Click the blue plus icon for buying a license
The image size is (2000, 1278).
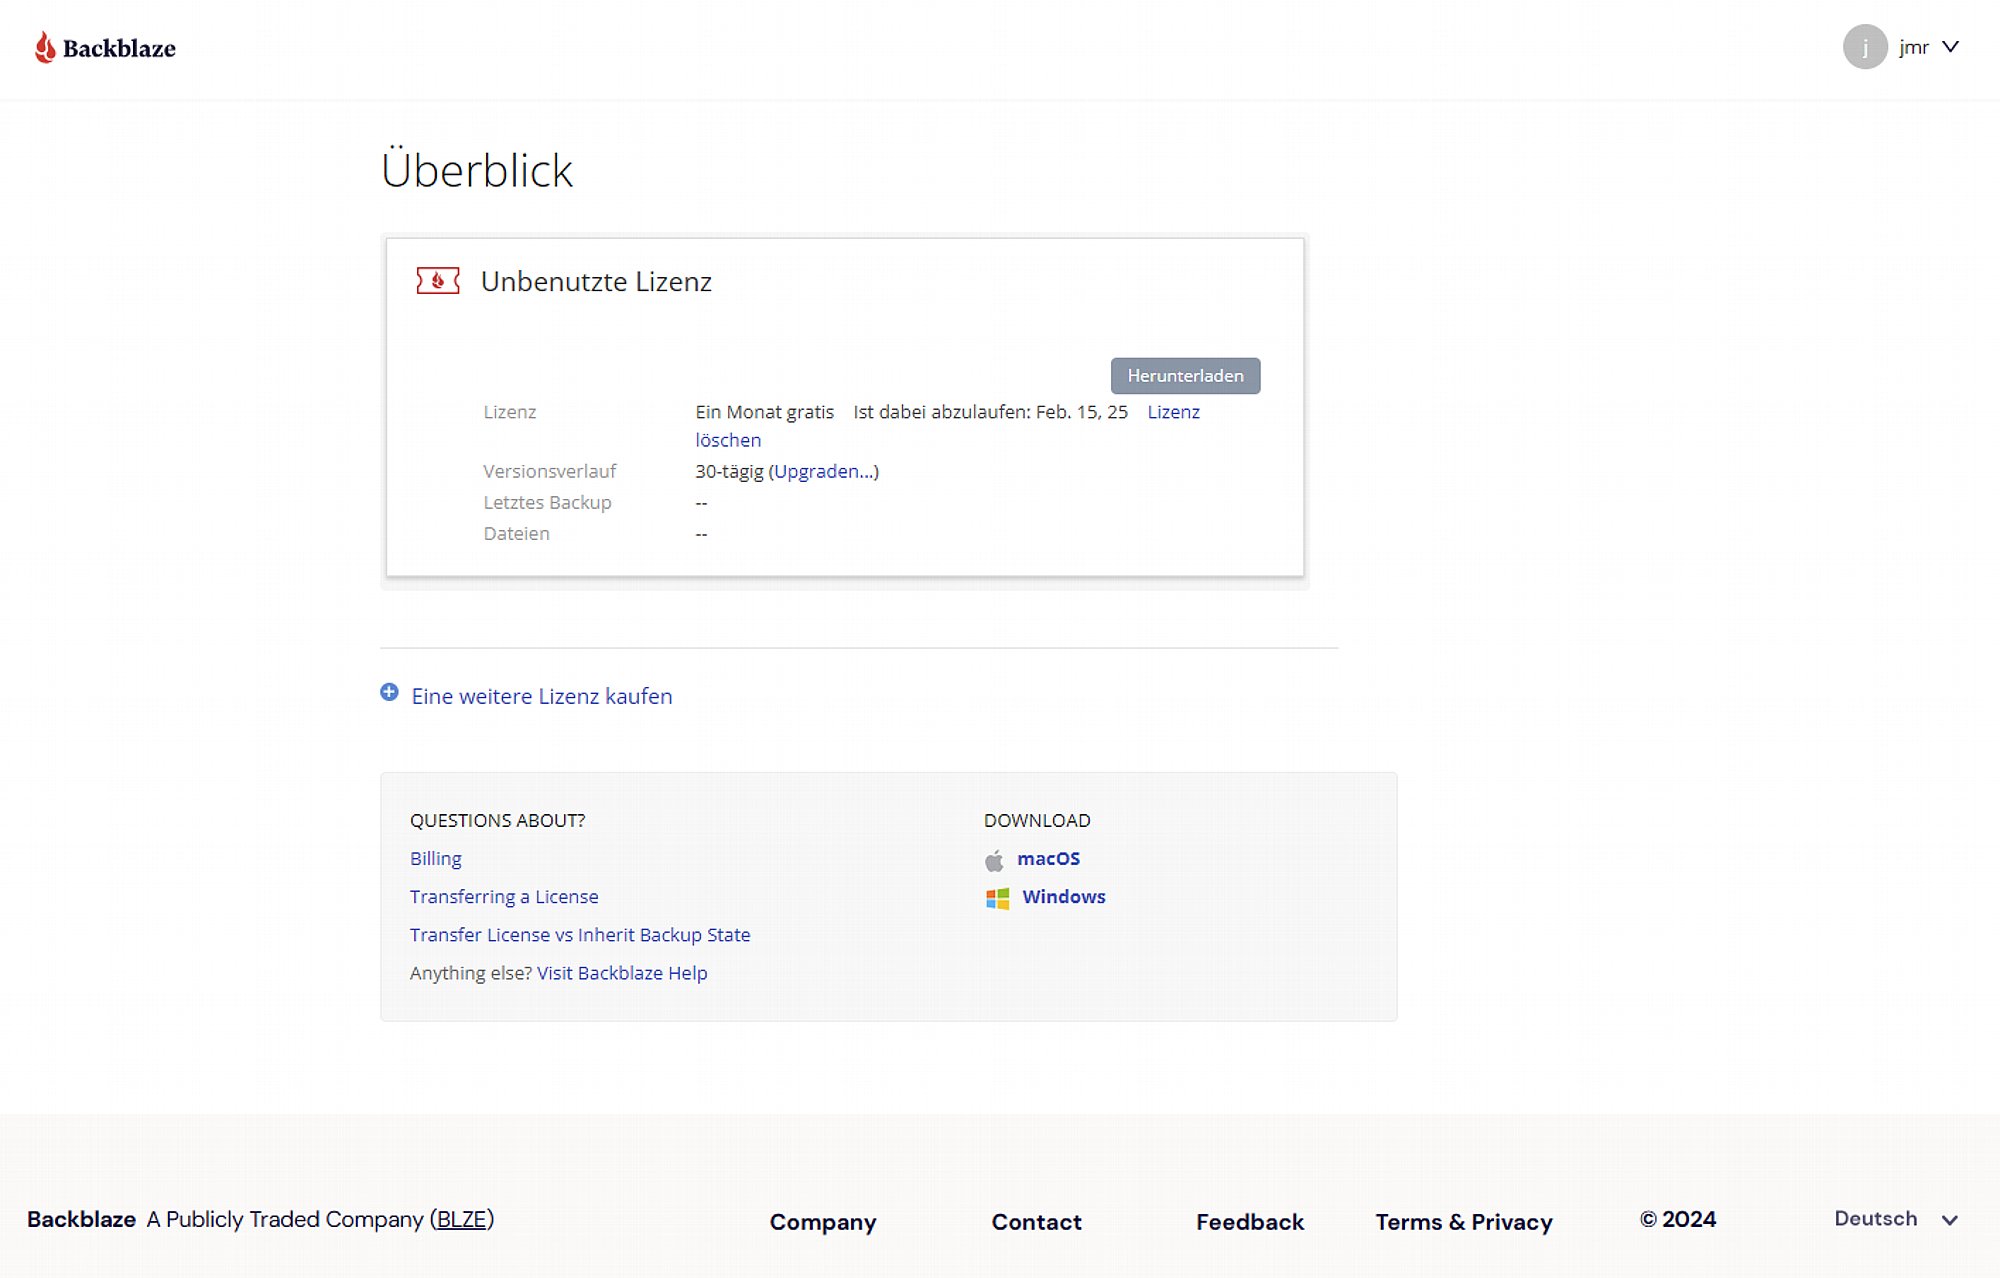click(x=389, y=693)
